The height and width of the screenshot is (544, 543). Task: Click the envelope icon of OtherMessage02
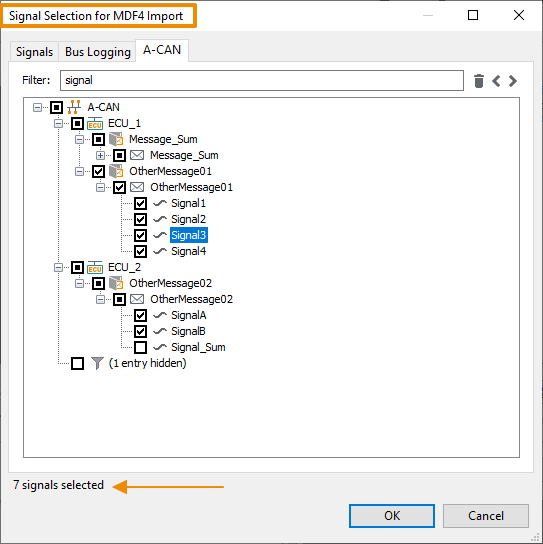(137, 299)
